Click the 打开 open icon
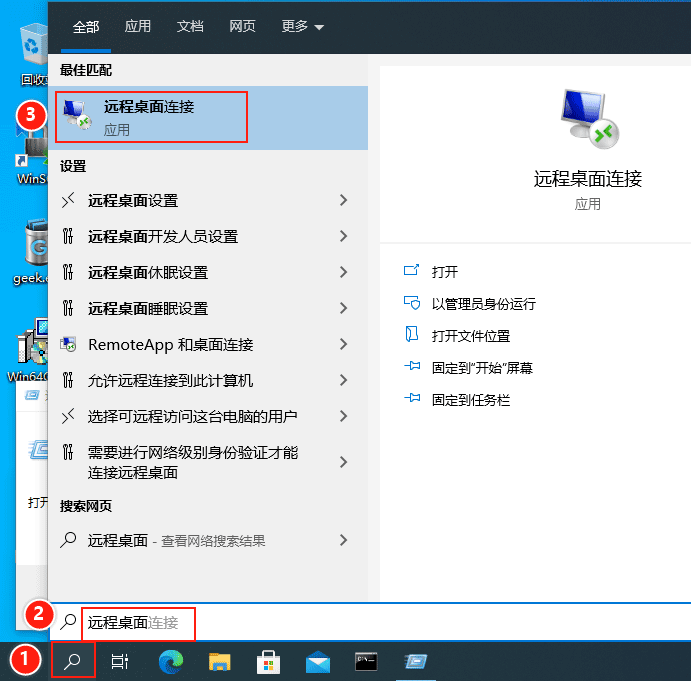Viewport: 691px width, 681px height. (x=411, y=270)
